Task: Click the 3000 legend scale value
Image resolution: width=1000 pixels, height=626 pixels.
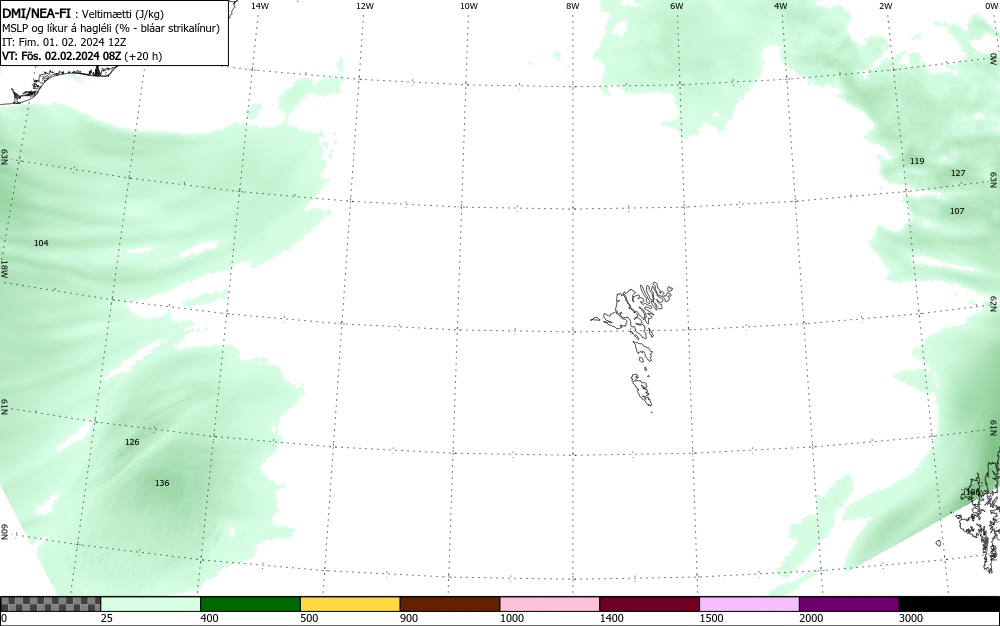Action: [911, 618]
